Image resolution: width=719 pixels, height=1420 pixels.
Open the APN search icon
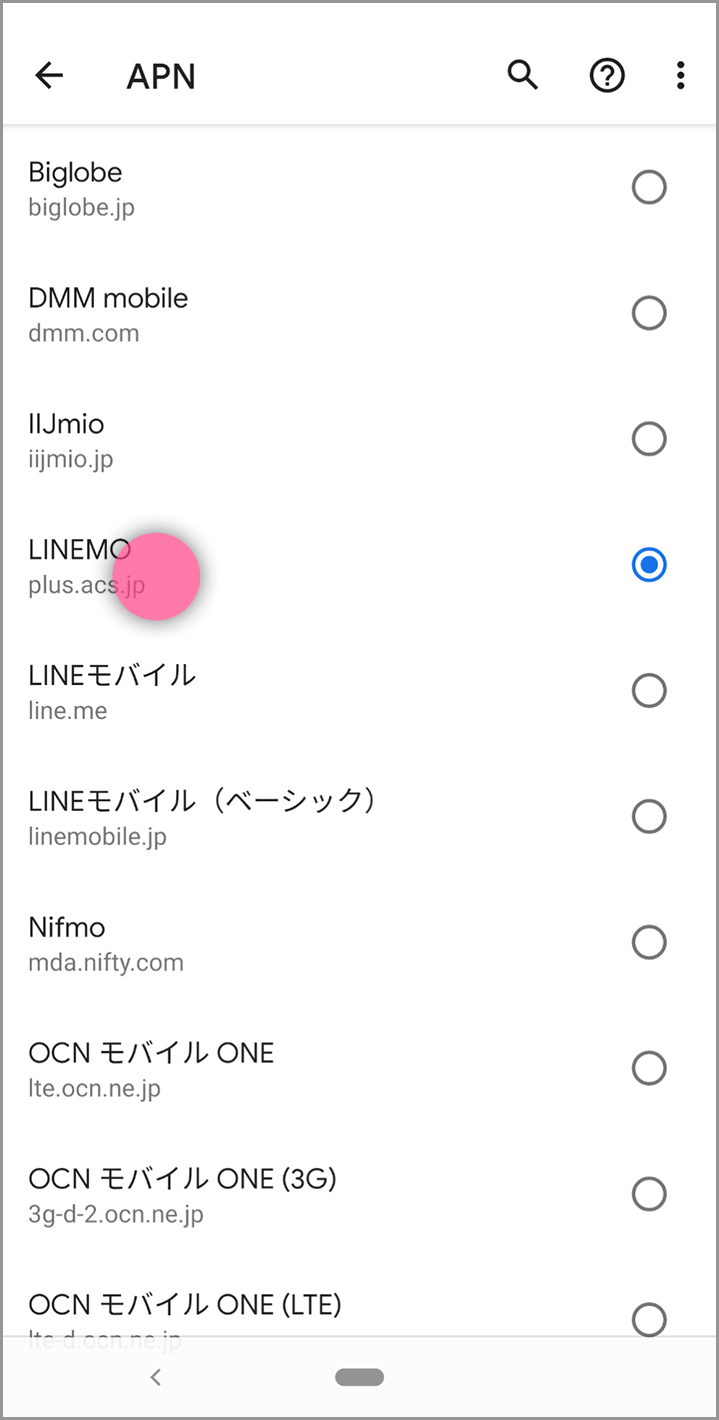click(x=522, y=75)
